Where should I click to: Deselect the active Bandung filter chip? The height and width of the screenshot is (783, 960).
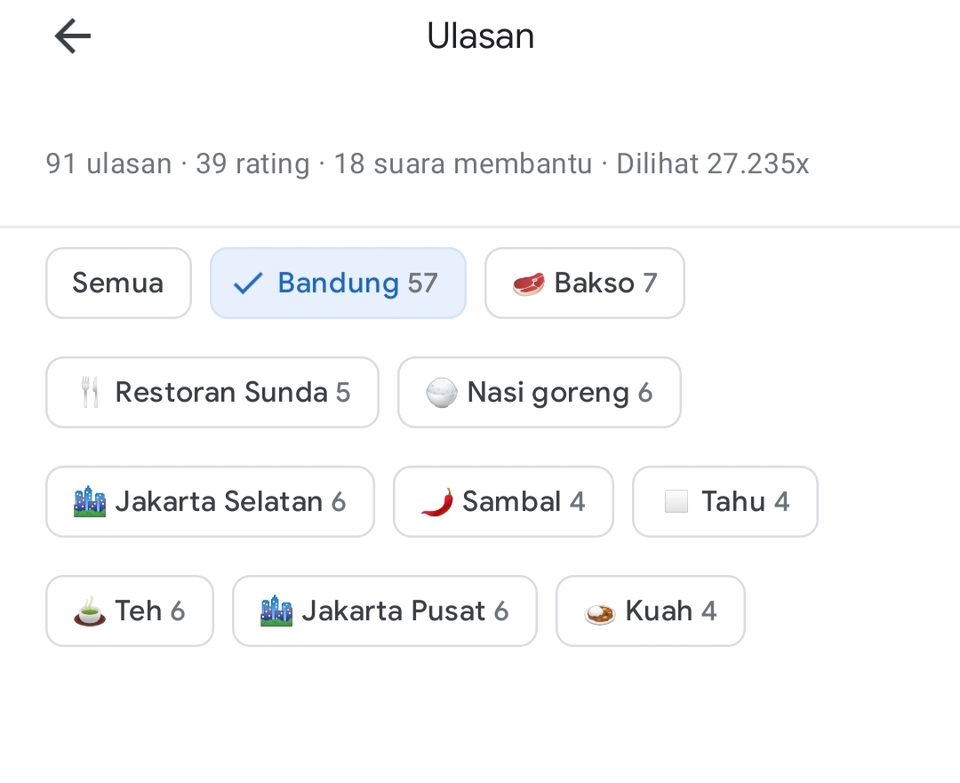pos(337,283)
